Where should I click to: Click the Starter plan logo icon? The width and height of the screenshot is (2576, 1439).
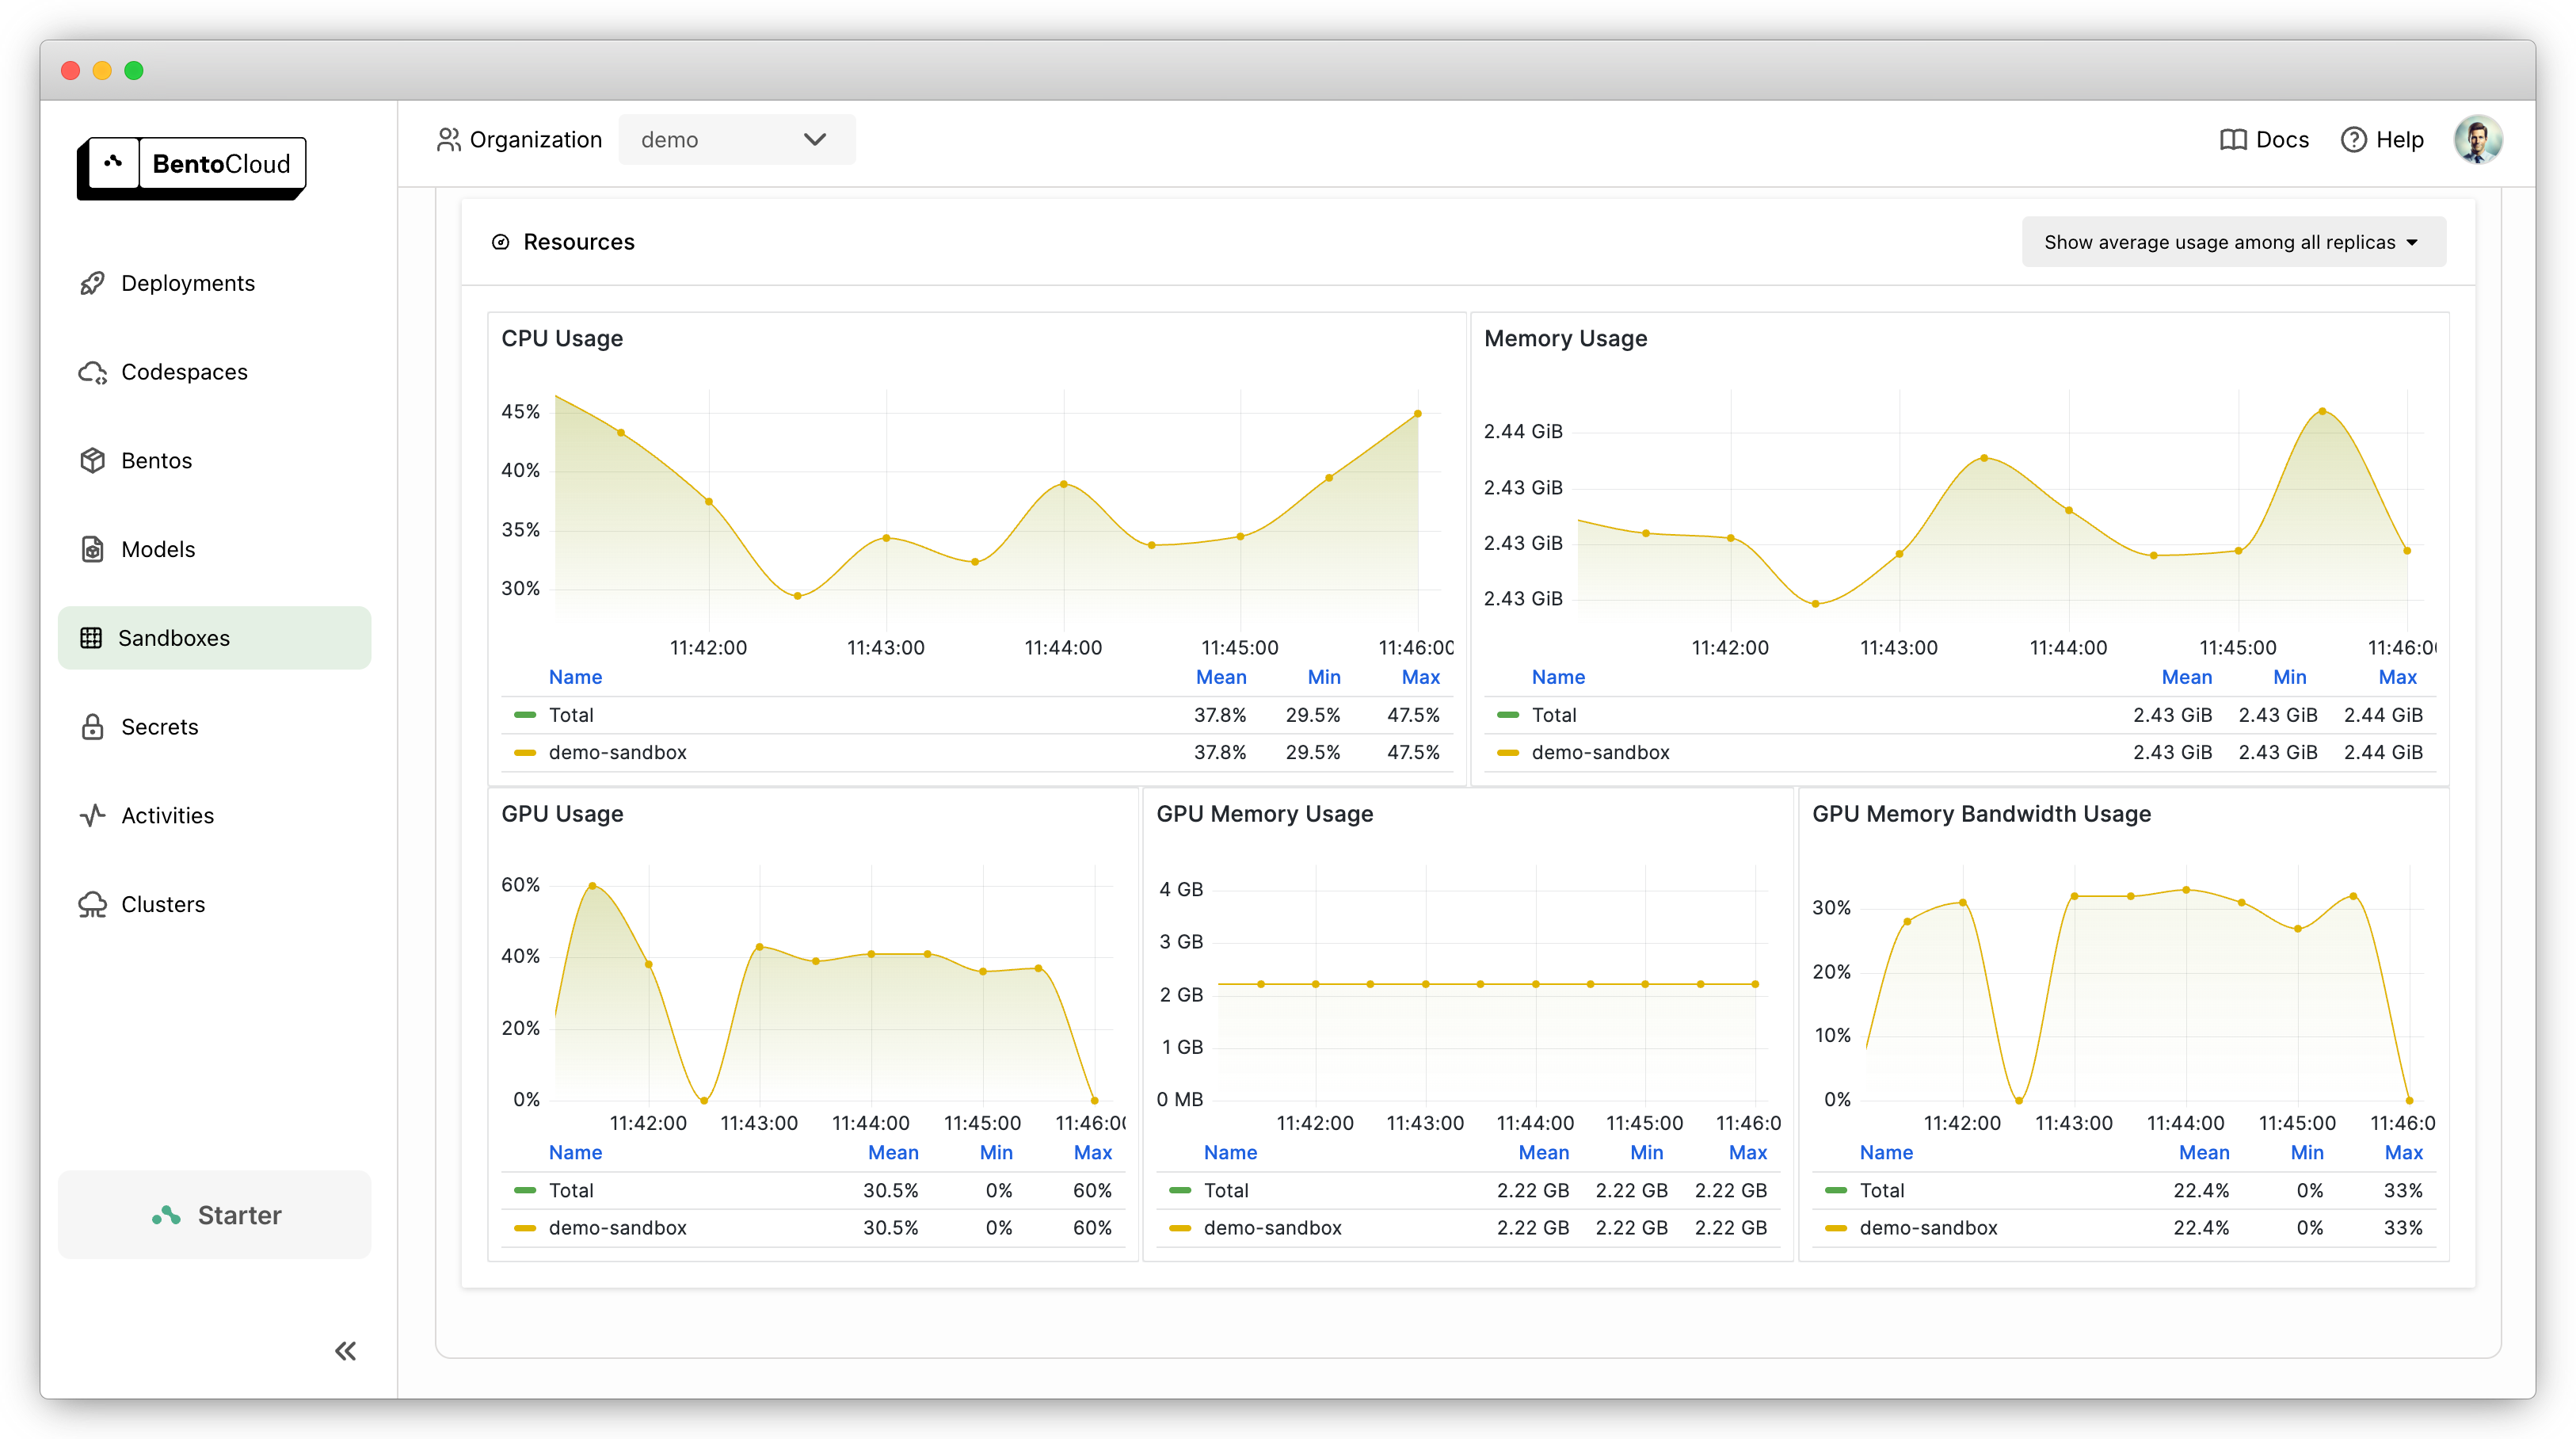pyautogui.click(x=166, y=1215)
